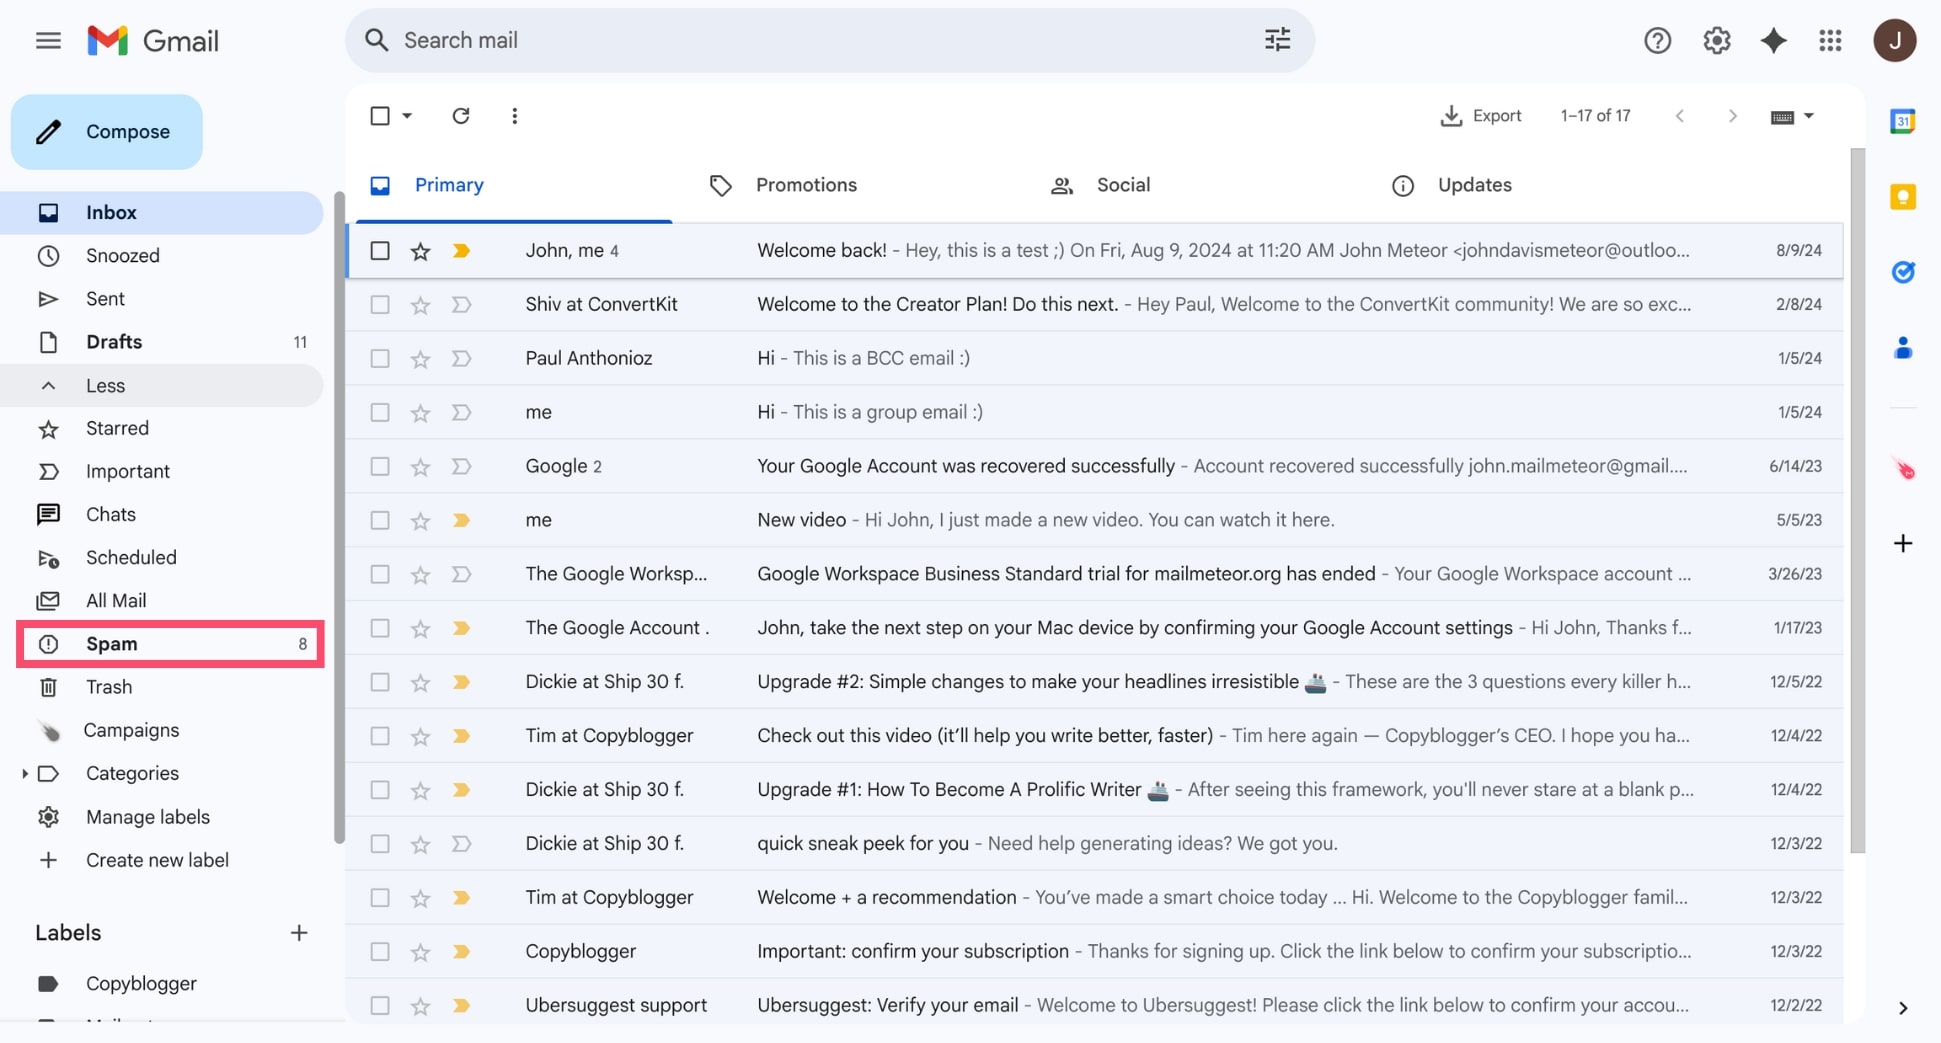
Task: Go to older page arrow
Action: (1732, 116)
